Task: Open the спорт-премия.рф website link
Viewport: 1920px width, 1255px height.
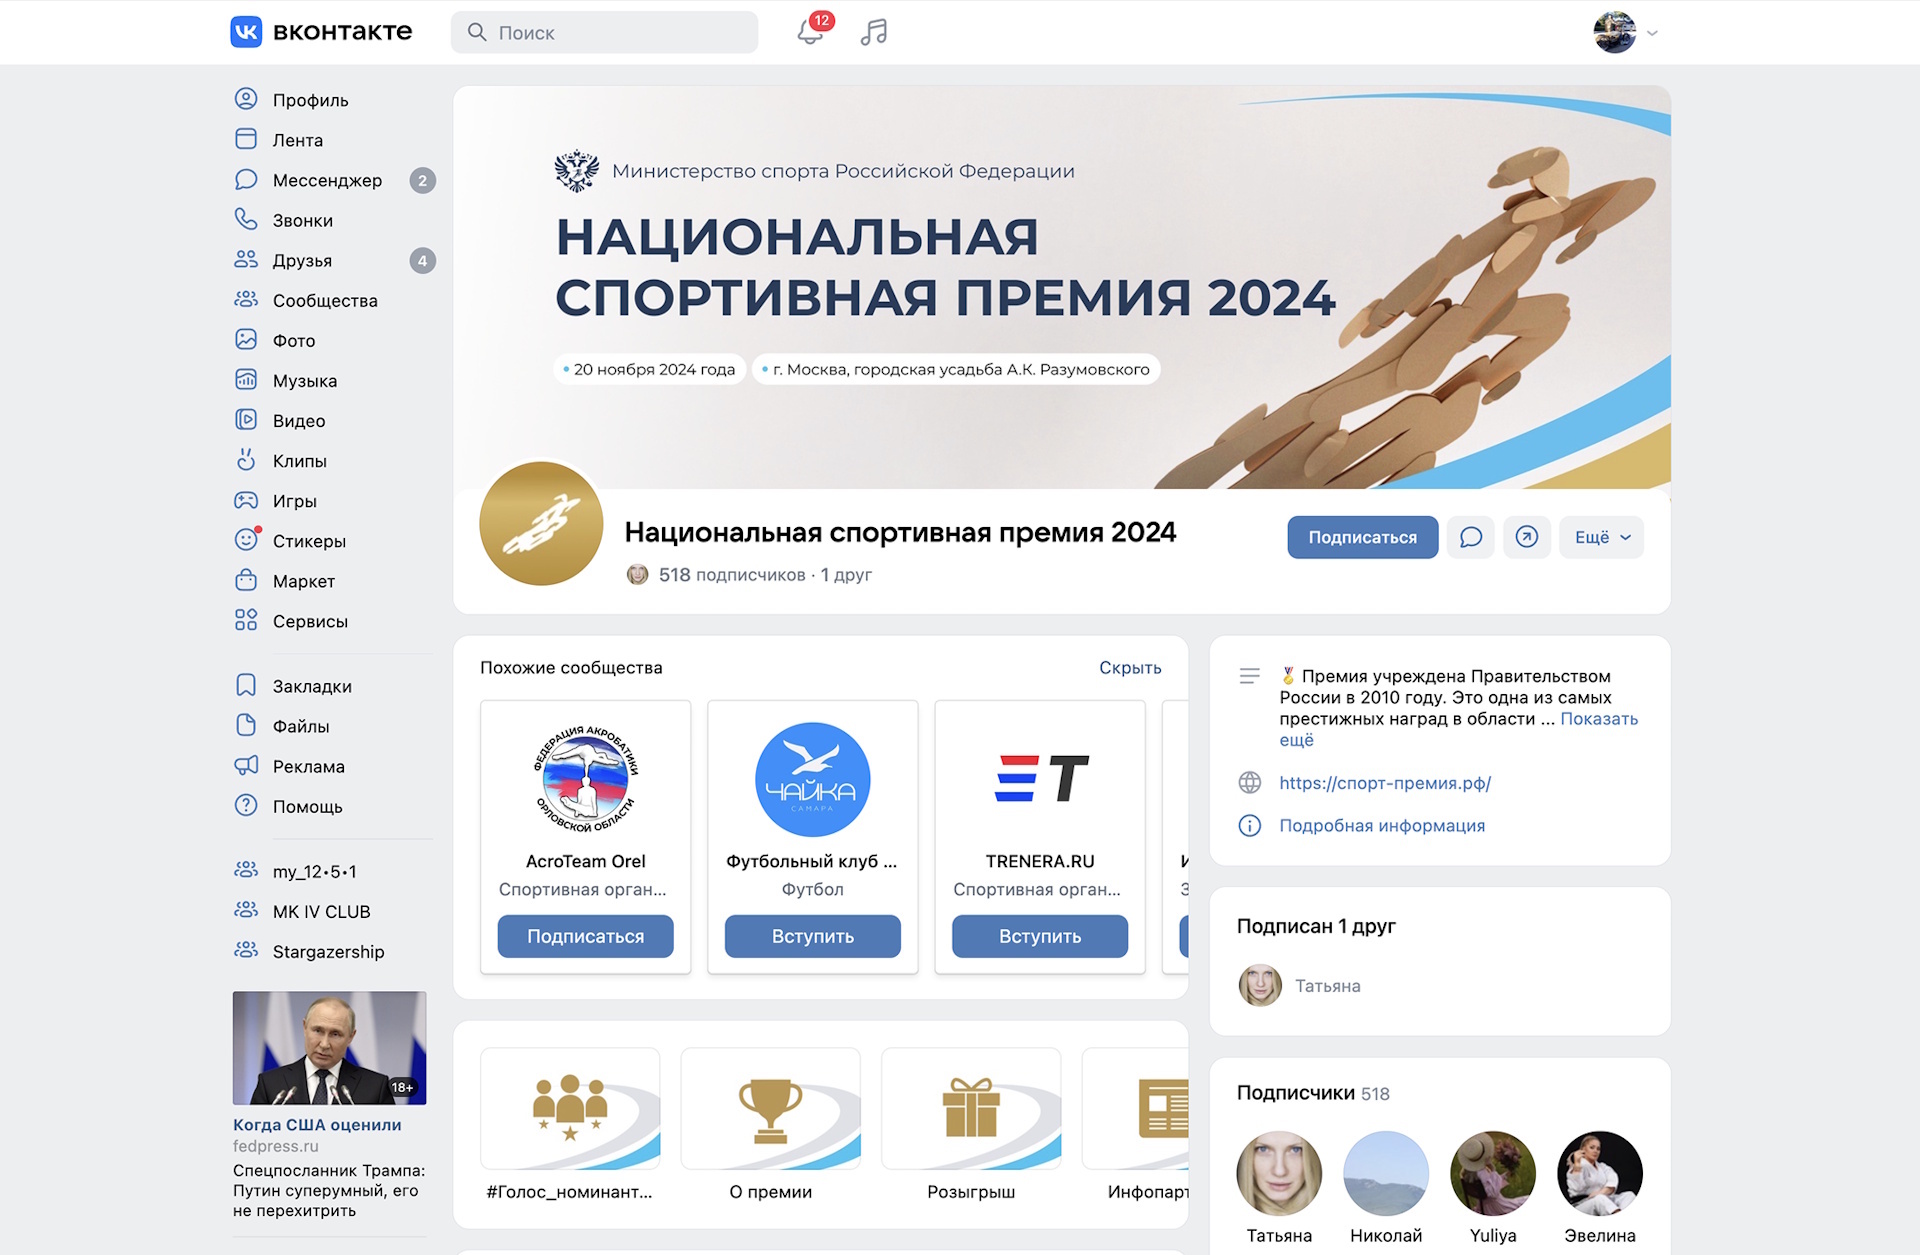Action: [x=1385, y=783]
